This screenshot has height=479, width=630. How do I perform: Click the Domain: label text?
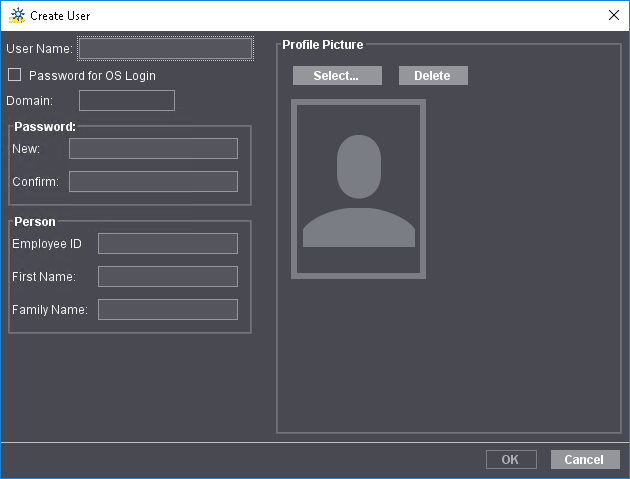(x=29, y=101)
